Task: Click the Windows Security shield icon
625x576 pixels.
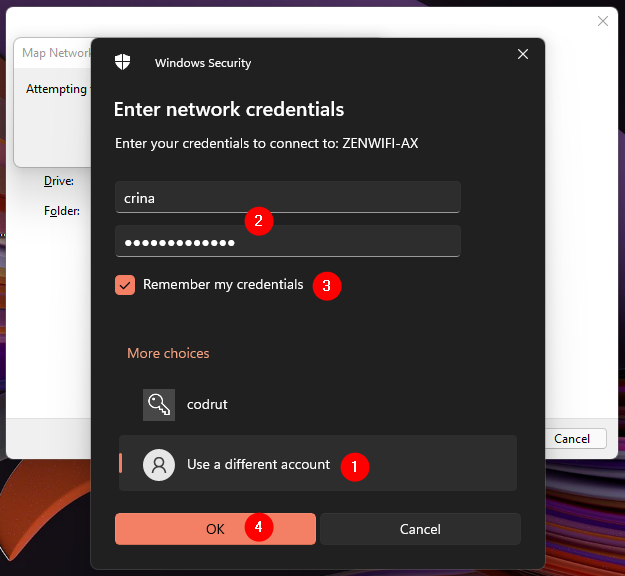Action: [122, 62]
